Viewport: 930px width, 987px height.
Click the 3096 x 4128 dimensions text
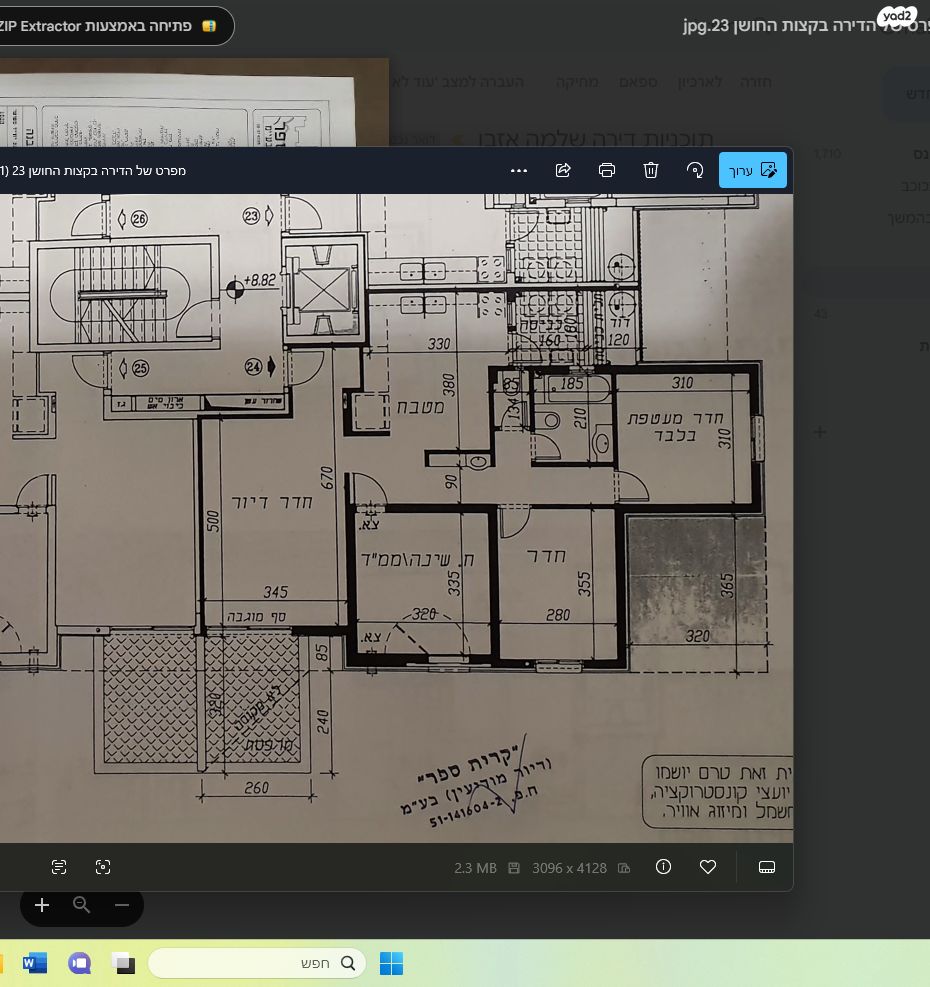click(x=569, y=868)
